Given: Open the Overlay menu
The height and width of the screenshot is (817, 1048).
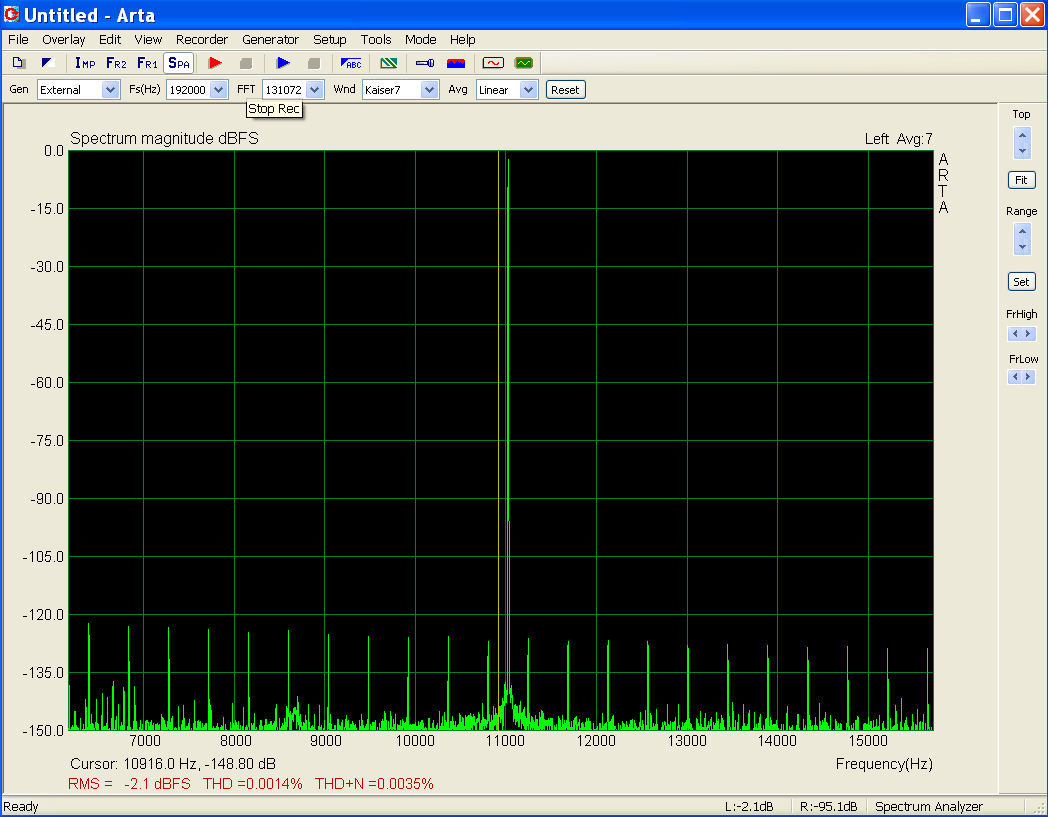Looking at the screenshot, I should pyautogui.click(x=63, y=39).
